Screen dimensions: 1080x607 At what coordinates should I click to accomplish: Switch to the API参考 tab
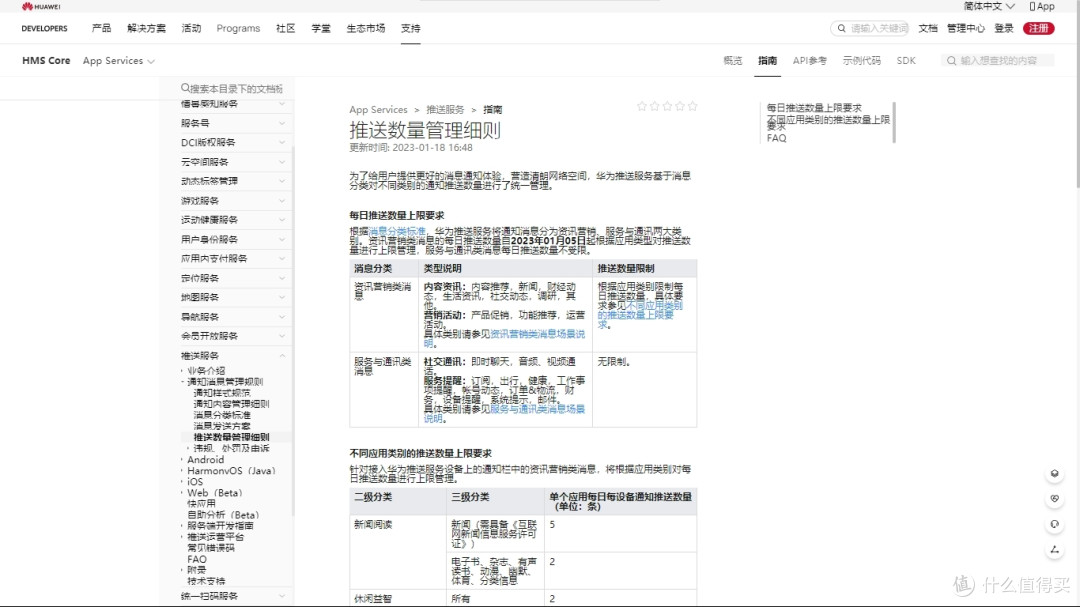click(x=809, y=61)
